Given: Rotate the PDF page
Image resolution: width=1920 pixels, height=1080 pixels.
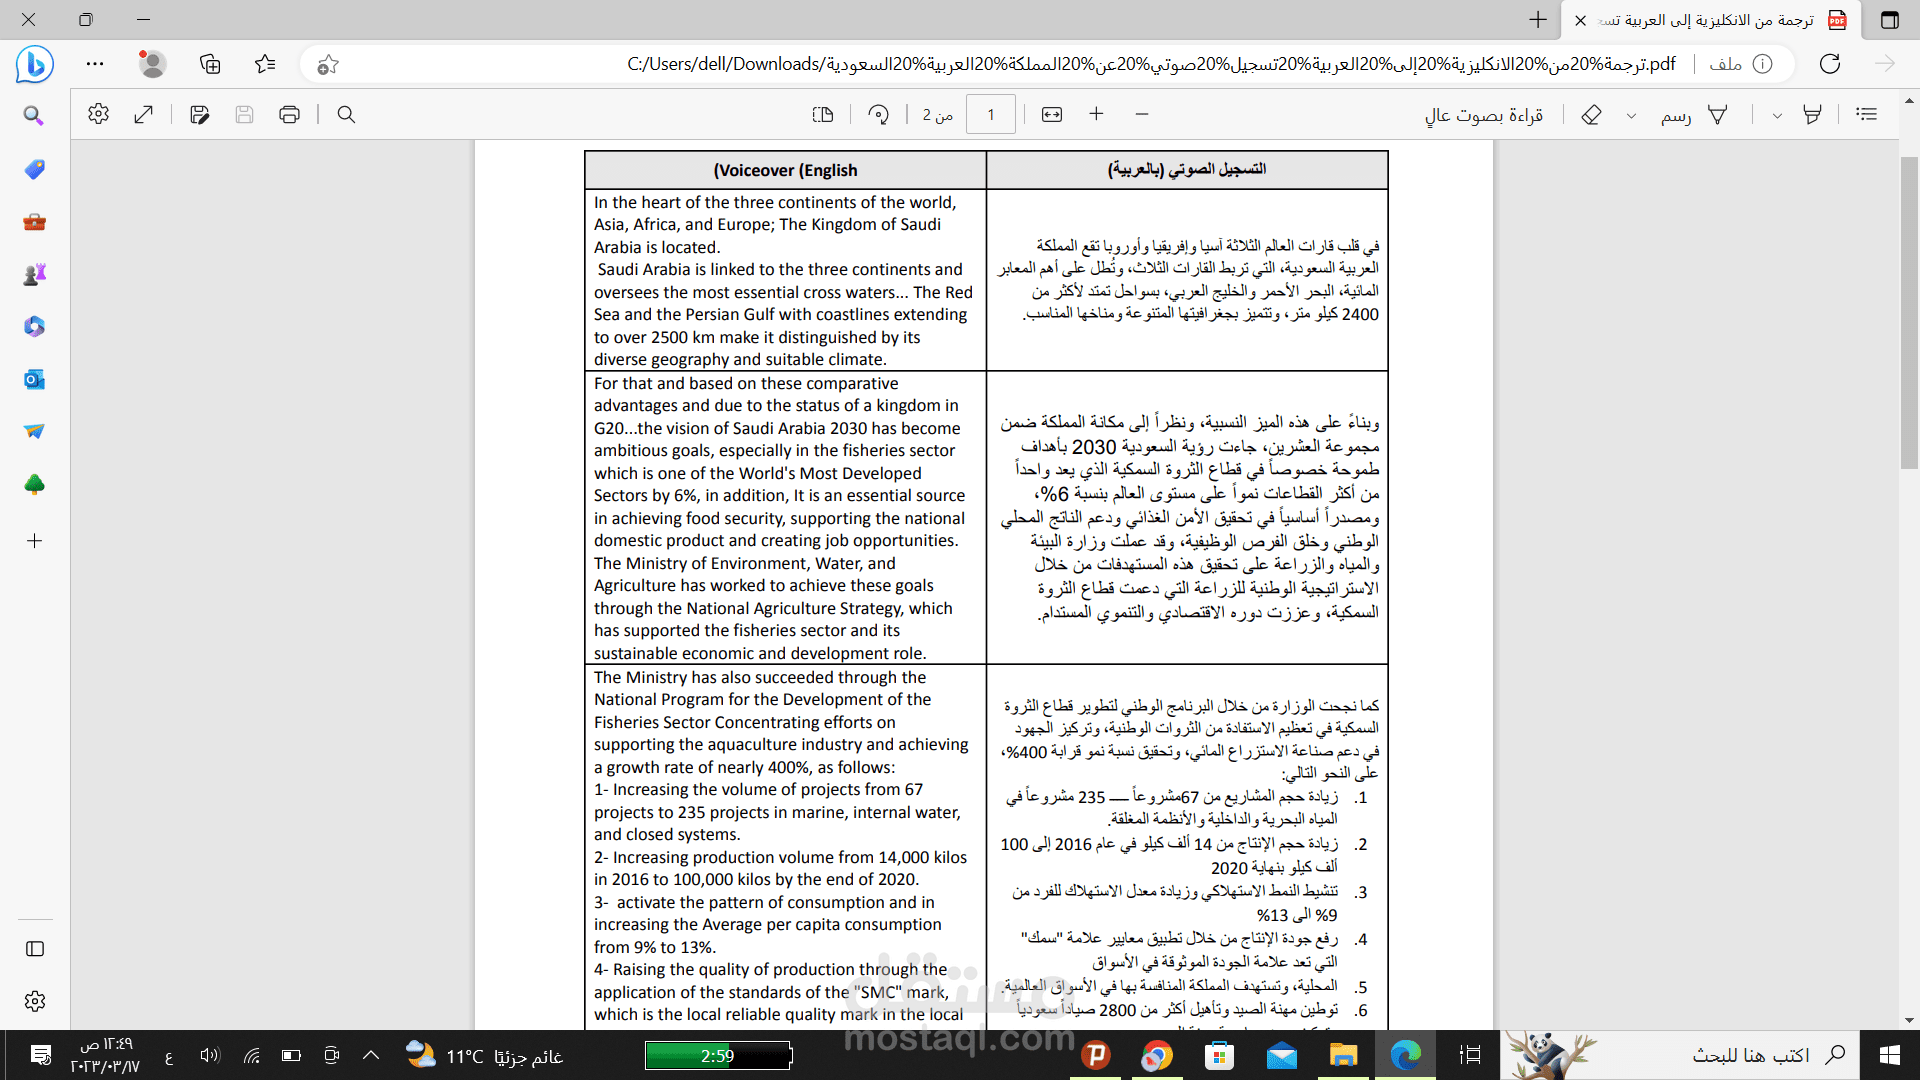Looking at the screenshot, I should [878, 114].
